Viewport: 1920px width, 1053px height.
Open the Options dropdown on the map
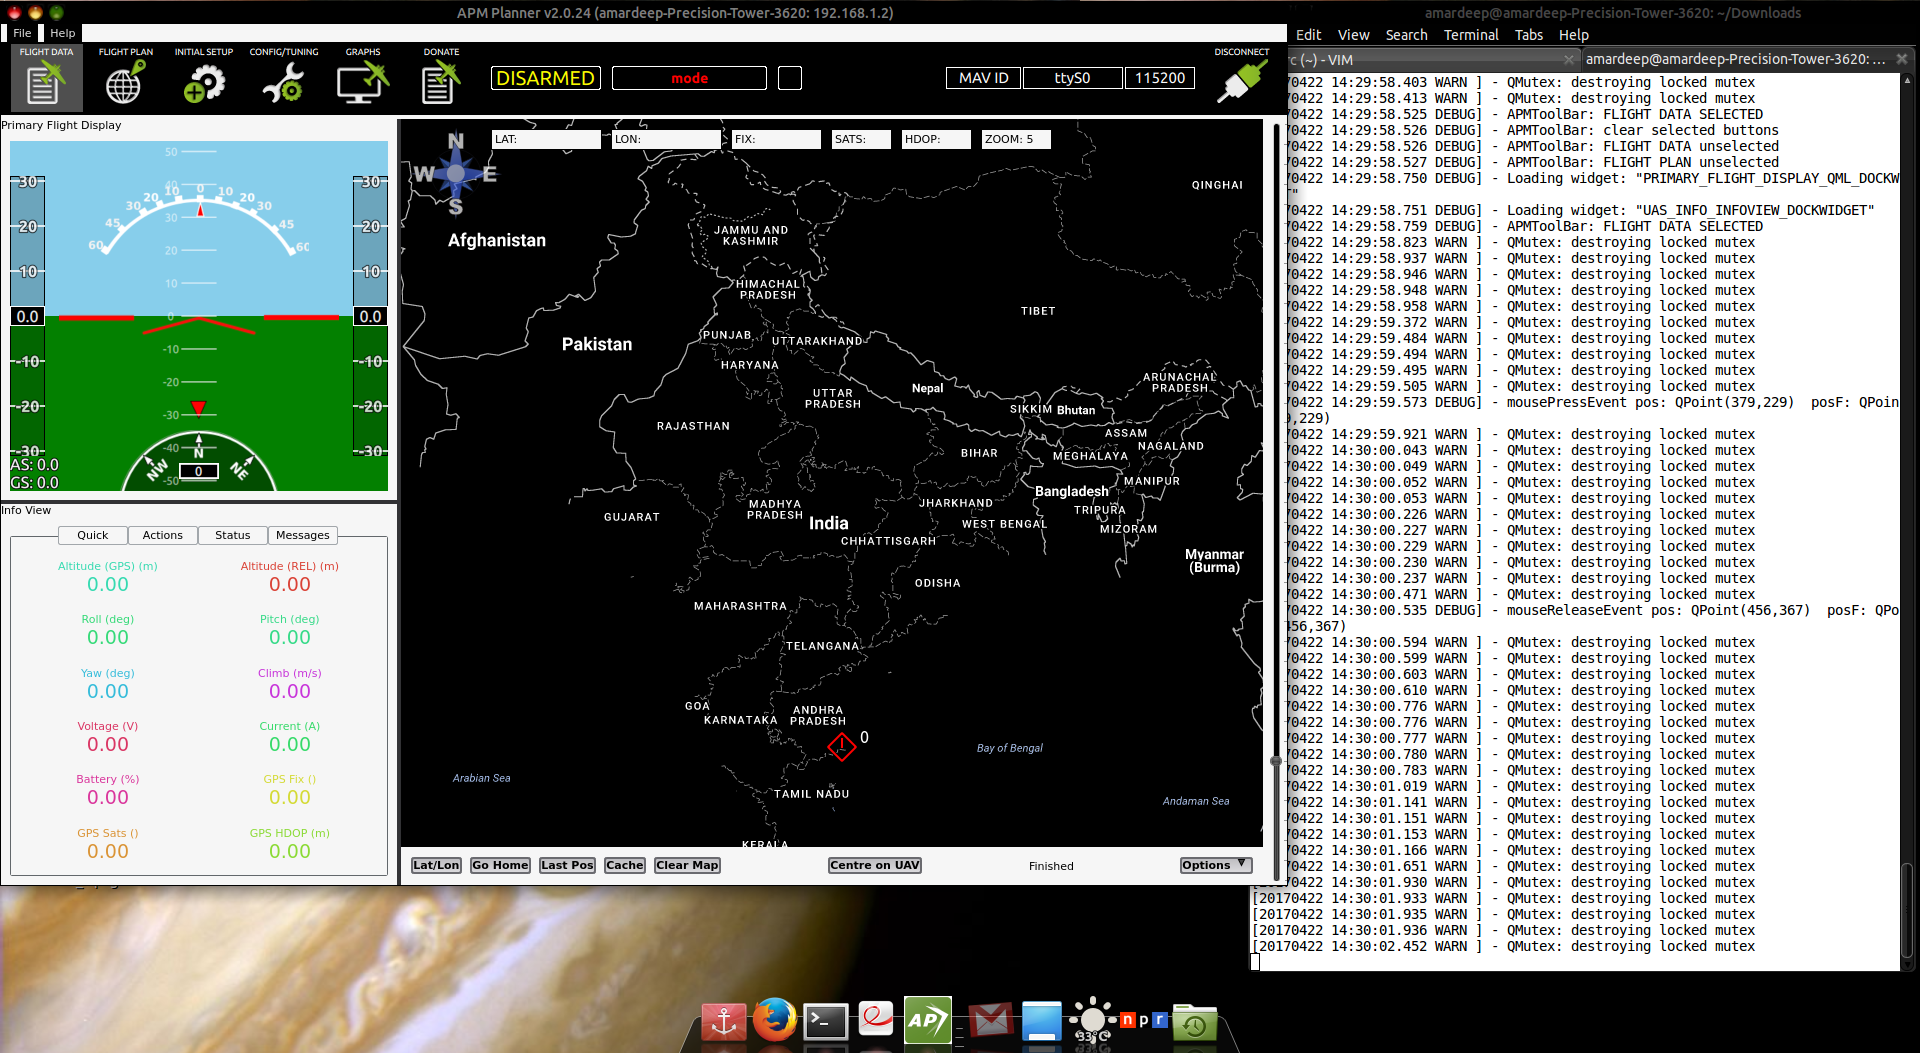pos(1216,865)
